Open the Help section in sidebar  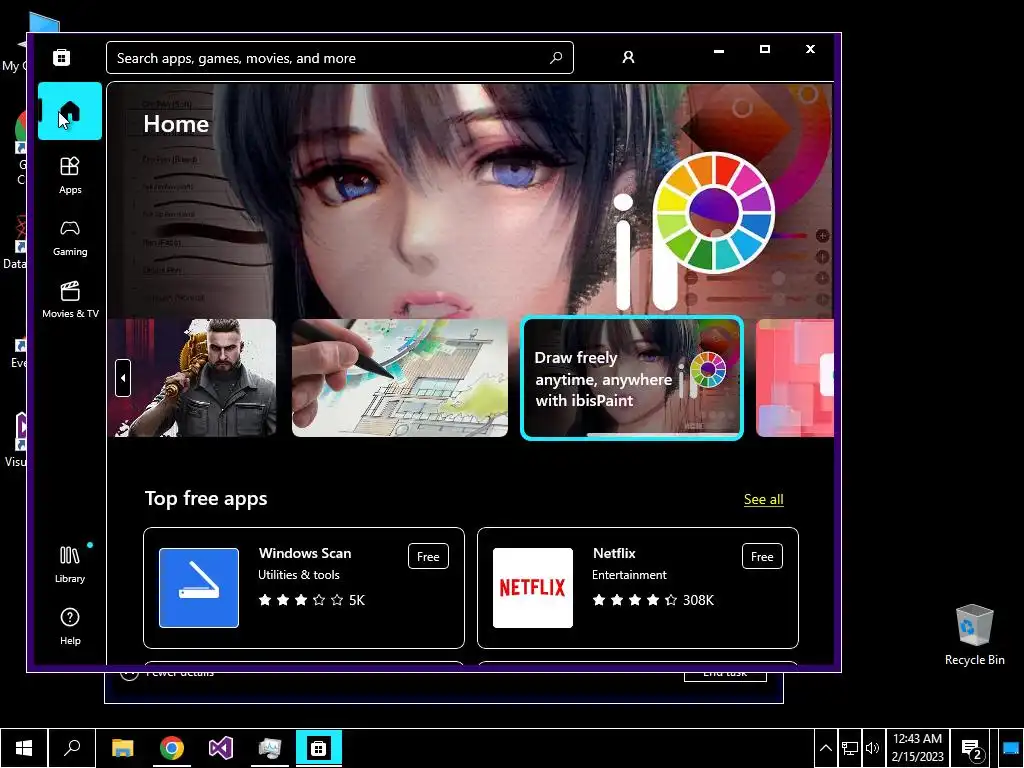pyautogui.click(x=70, y=626)
